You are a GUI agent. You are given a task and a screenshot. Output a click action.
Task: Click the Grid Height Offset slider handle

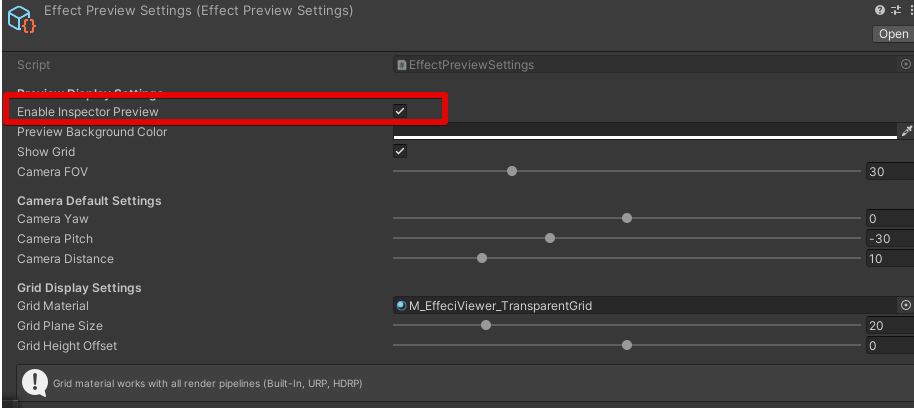pos(627,346)
